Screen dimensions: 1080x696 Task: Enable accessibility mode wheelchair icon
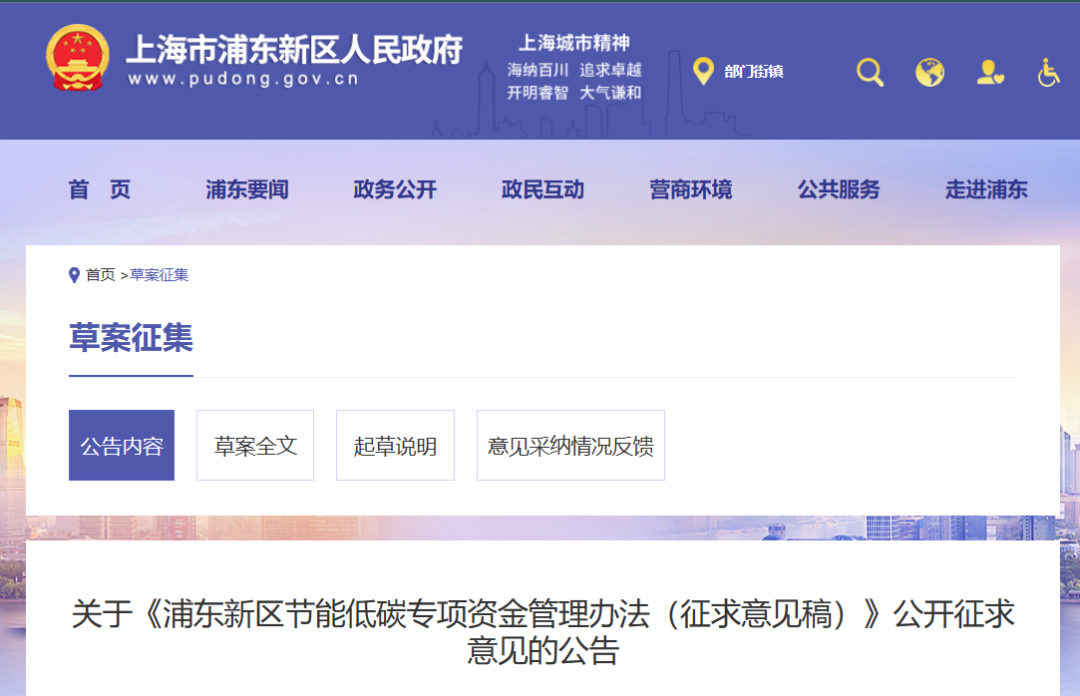coord(1048,72)
